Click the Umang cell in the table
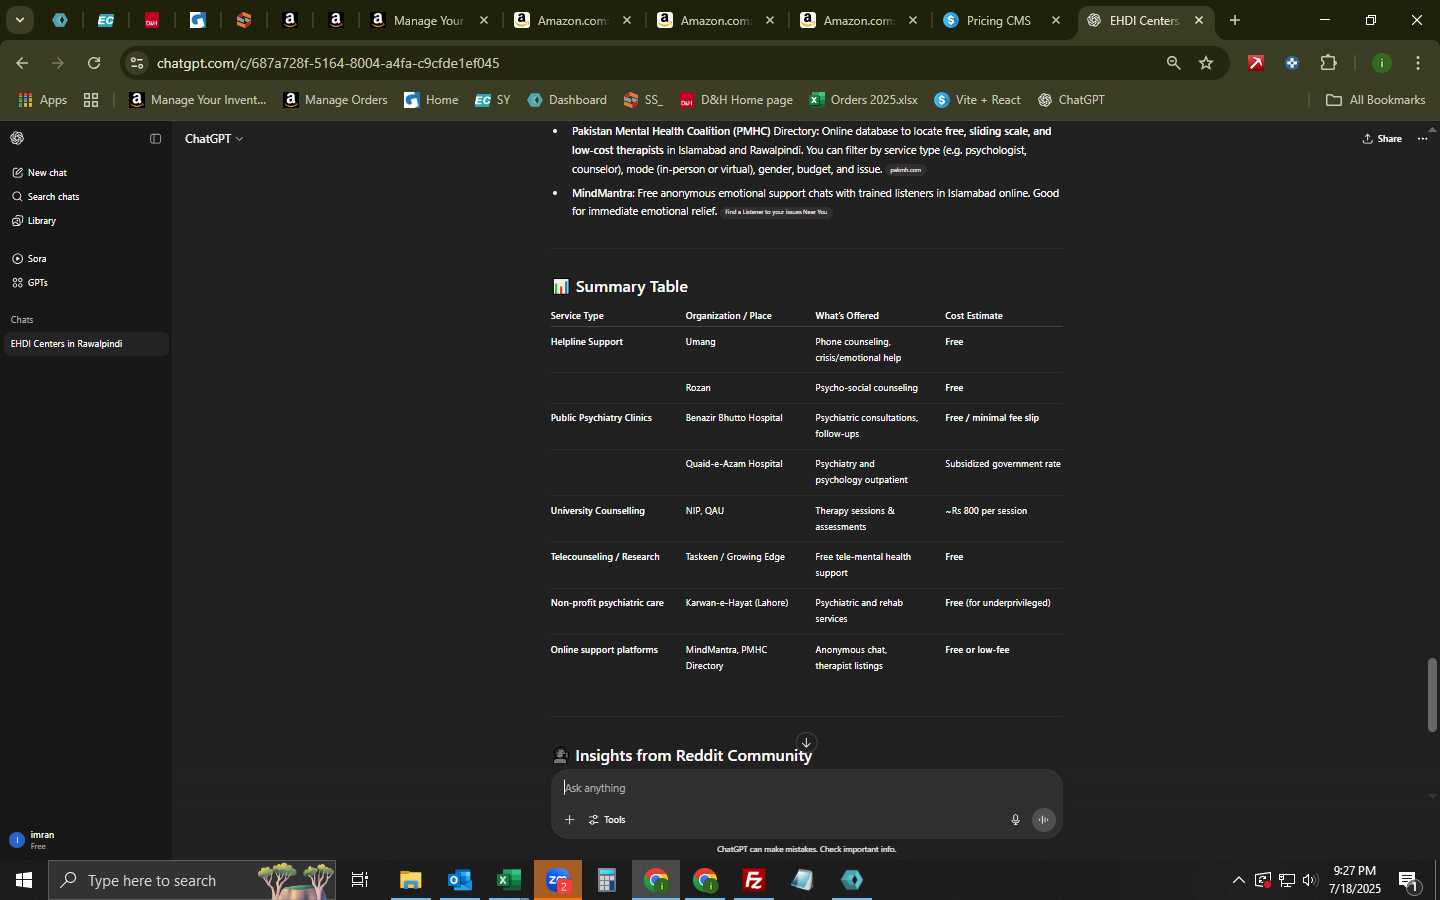This screenshot has width=1440, height=900. [700, 342]
